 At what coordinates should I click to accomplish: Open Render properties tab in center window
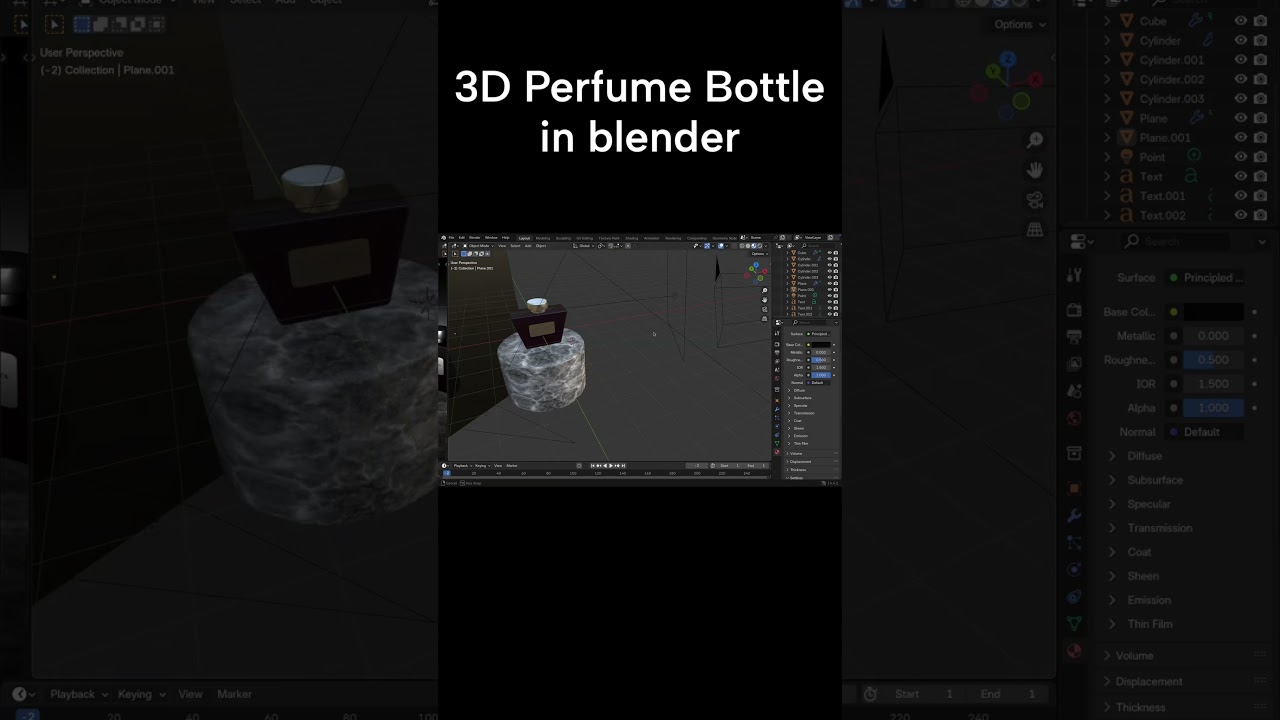click(x=777, y=344)
